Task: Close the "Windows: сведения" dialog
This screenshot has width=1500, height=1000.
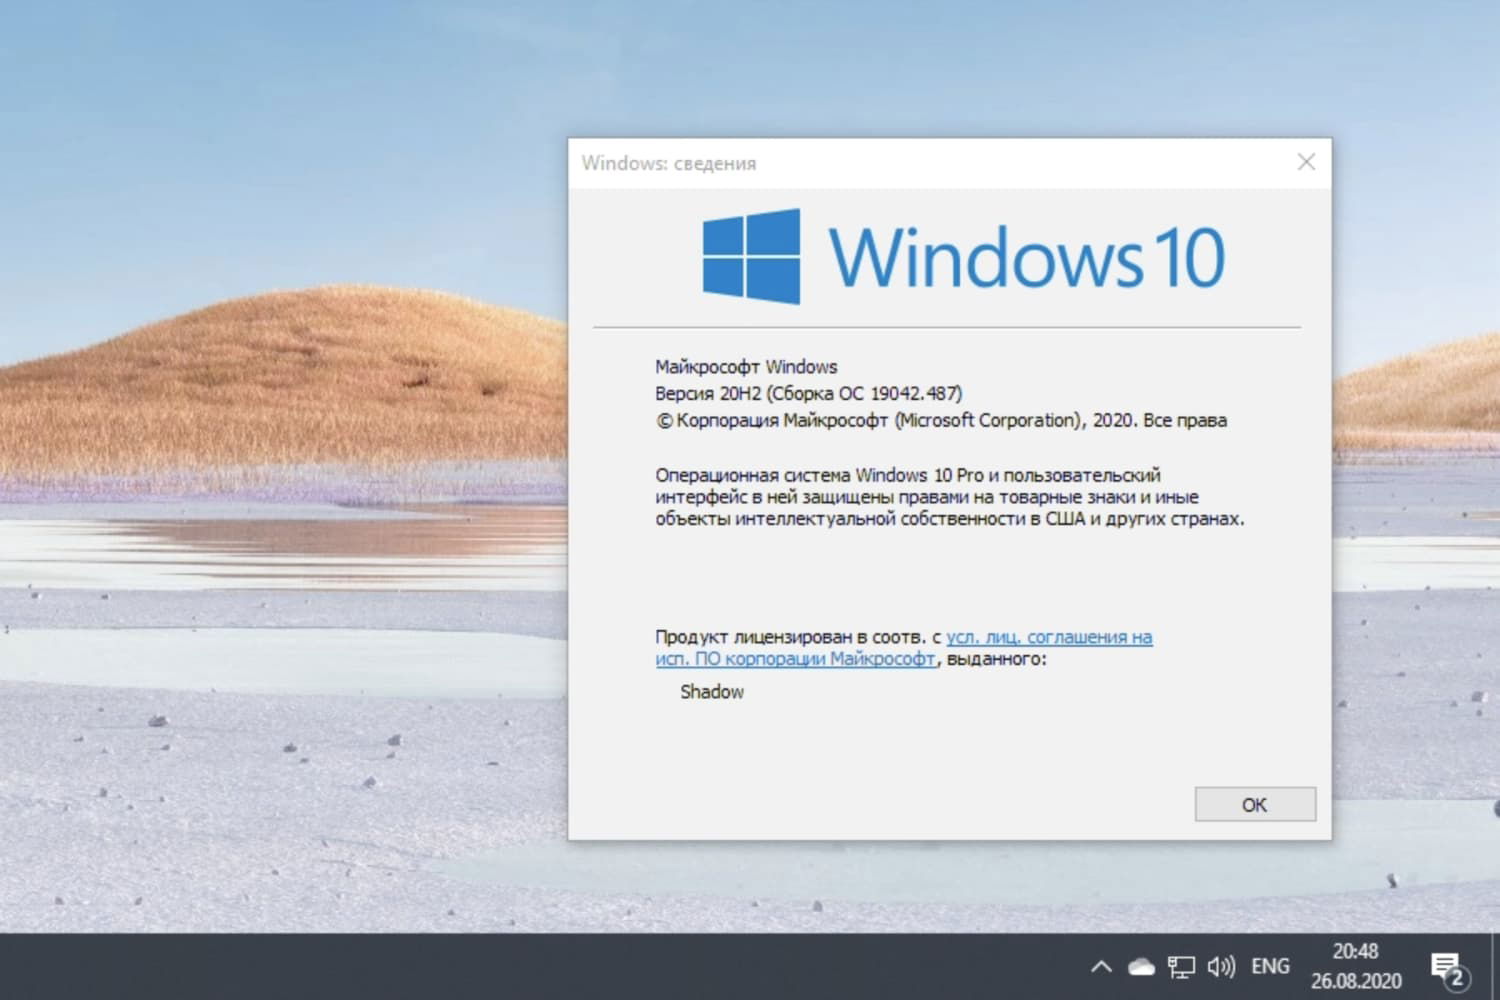Action: pos(1306,161)
